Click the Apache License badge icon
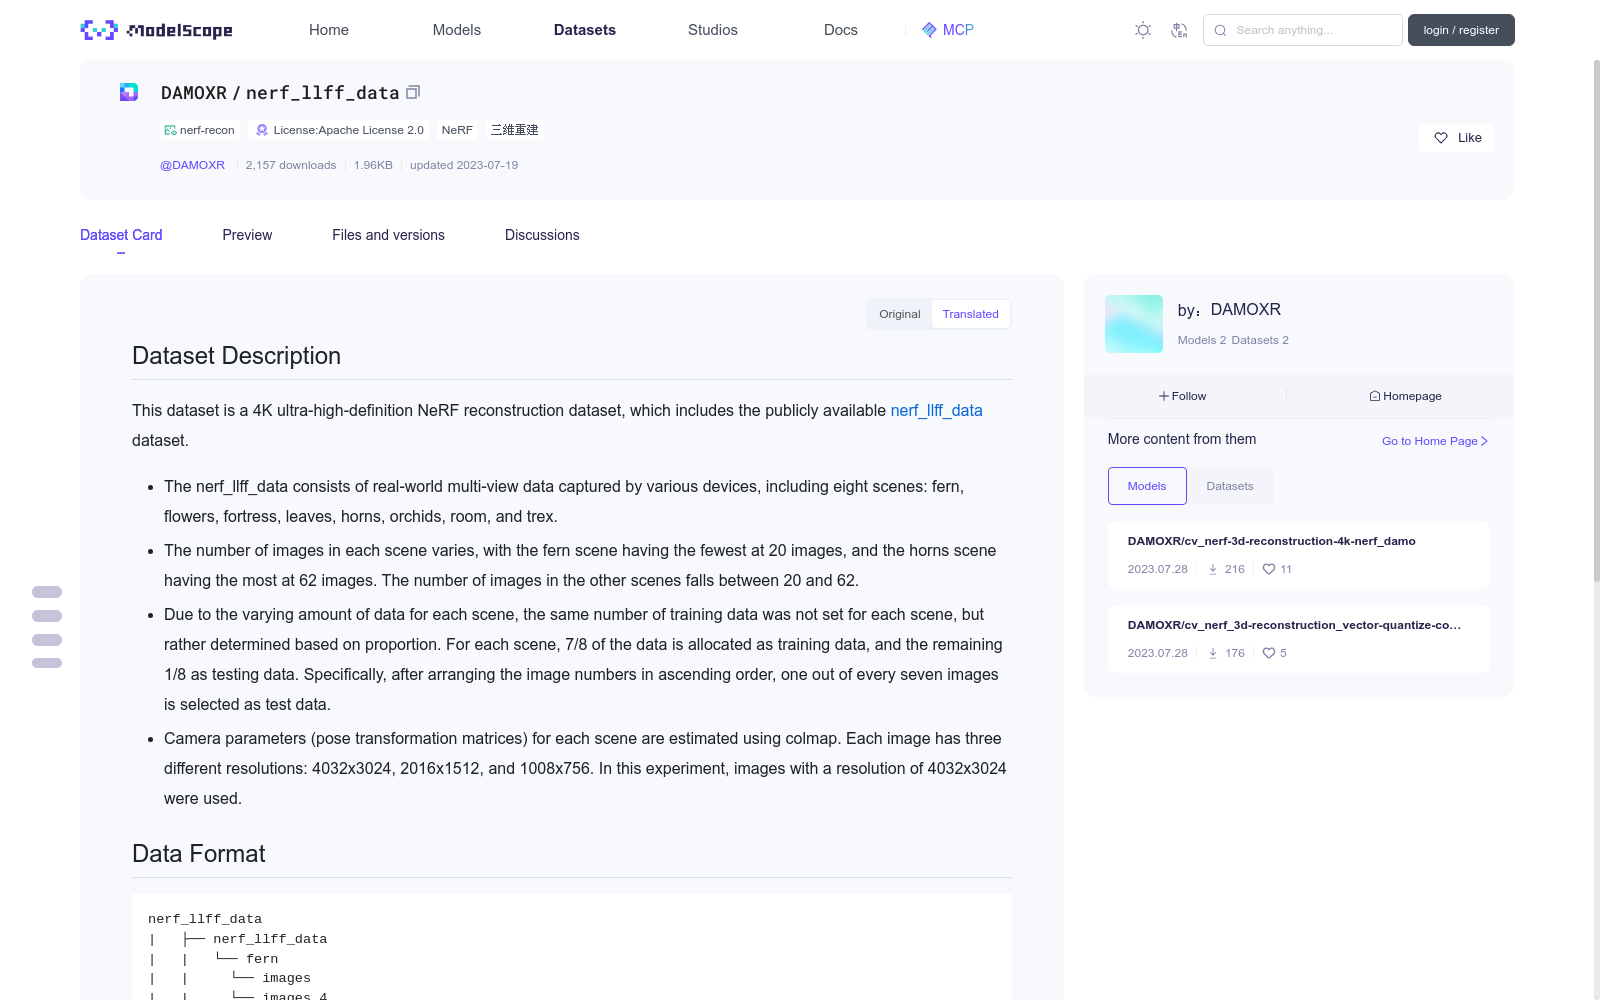Image resolution: width=1600 pixels, height=1000 pixels. (262, 130)
